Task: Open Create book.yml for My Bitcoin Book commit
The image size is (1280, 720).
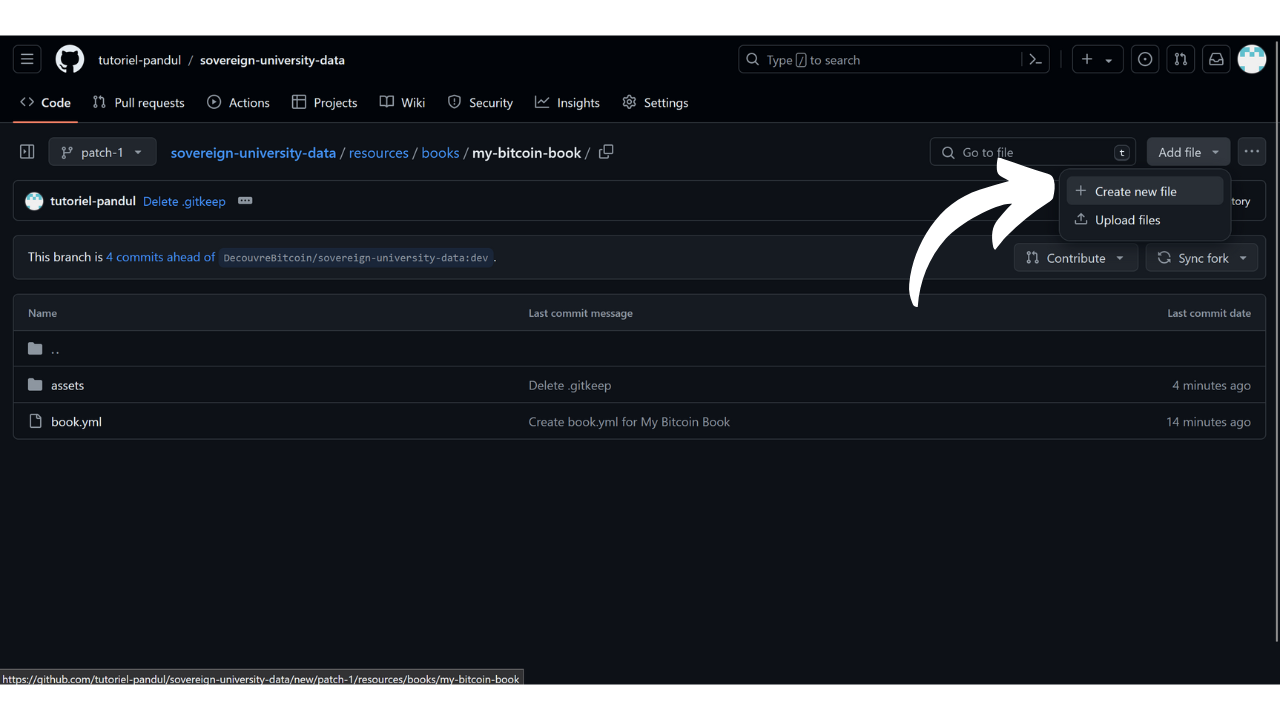Action: click(x=629, y=422)
